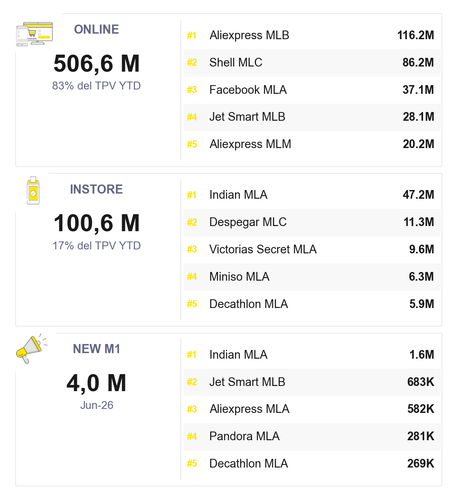Select Indian MLA in Instore list
The image size is (455, 500).
[x=312, y=195]
